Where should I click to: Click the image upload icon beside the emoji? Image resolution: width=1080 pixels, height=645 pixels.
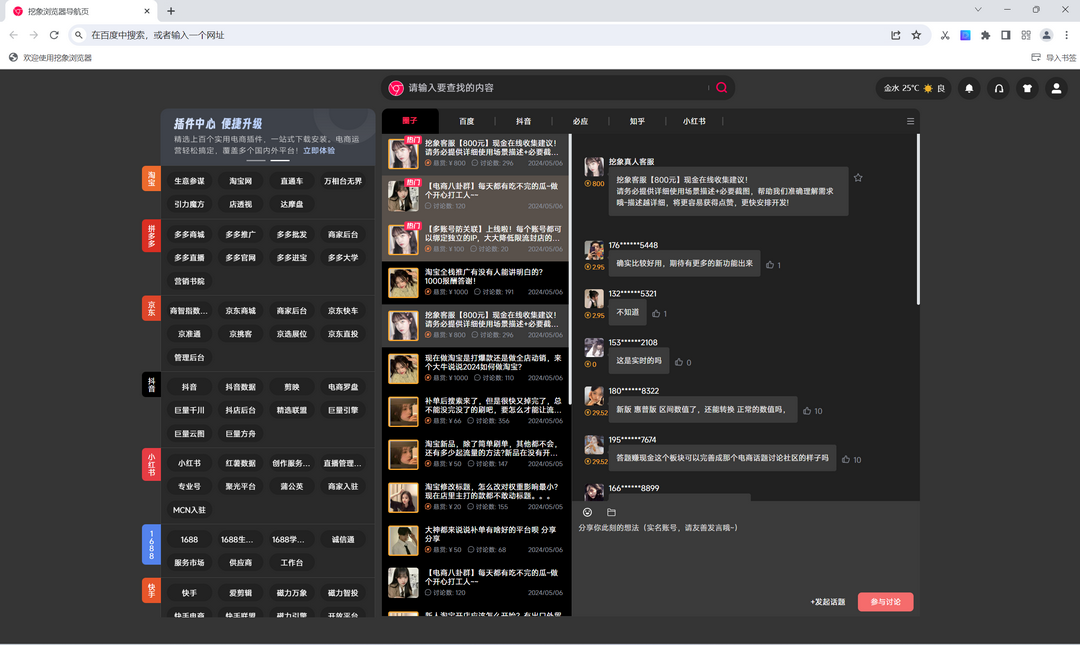click(611, 512)
